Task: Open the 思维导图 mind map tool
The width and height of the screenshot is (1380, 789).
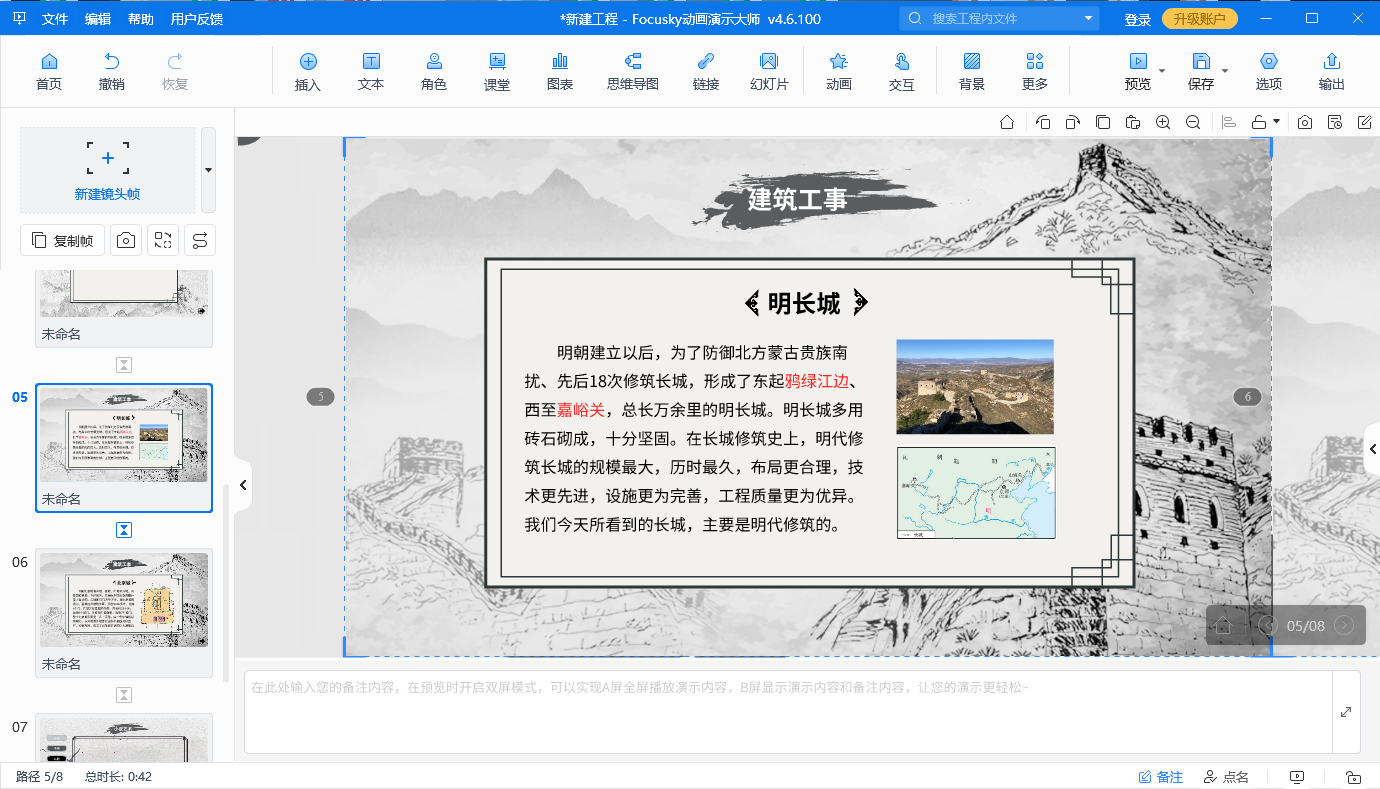Action: pos(633,72)
